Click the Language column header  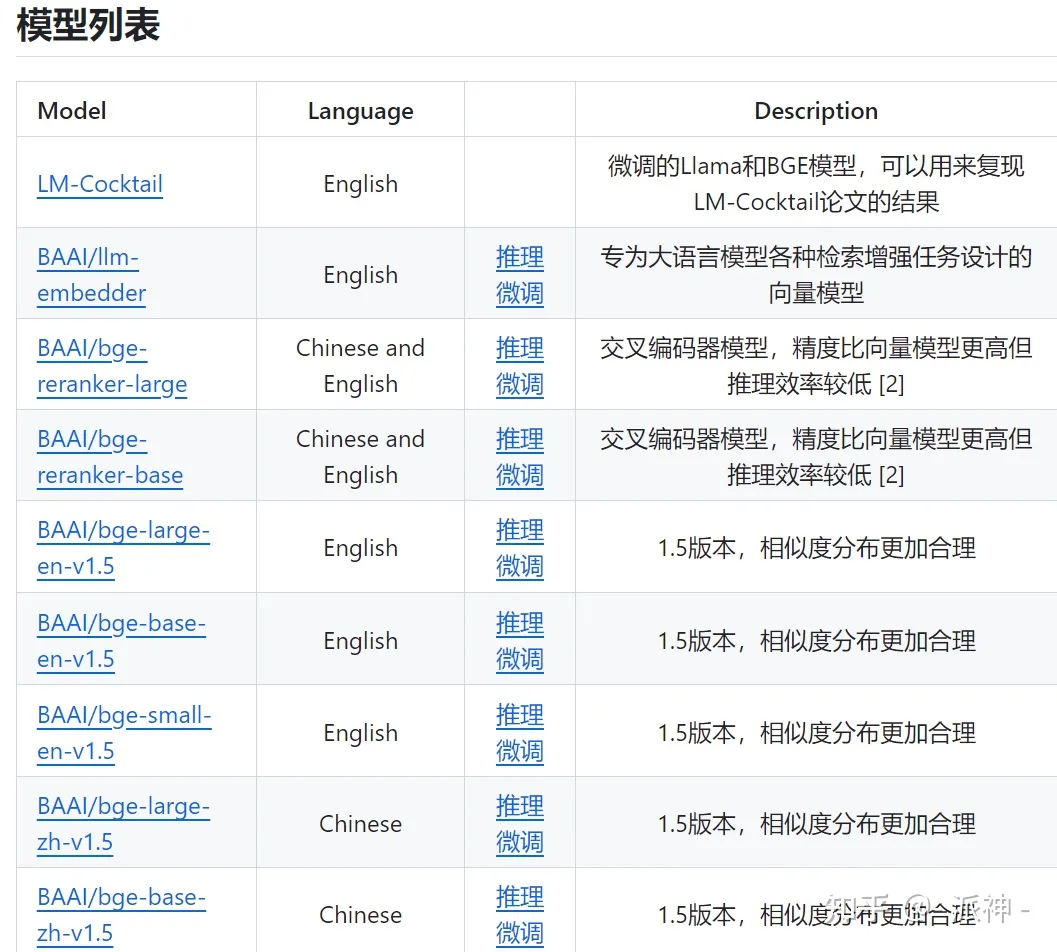pyautogui.click(x=361, y=111)
